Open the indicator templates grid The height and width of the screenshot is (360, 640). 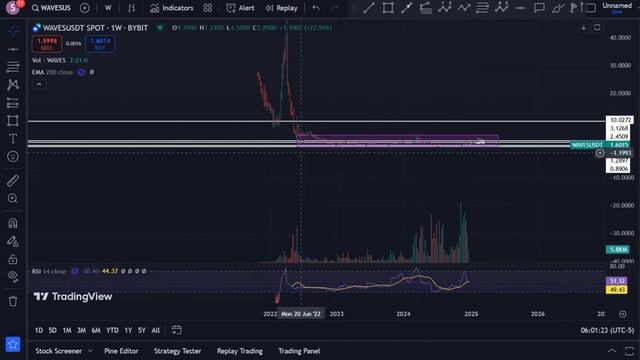[208, 8]
